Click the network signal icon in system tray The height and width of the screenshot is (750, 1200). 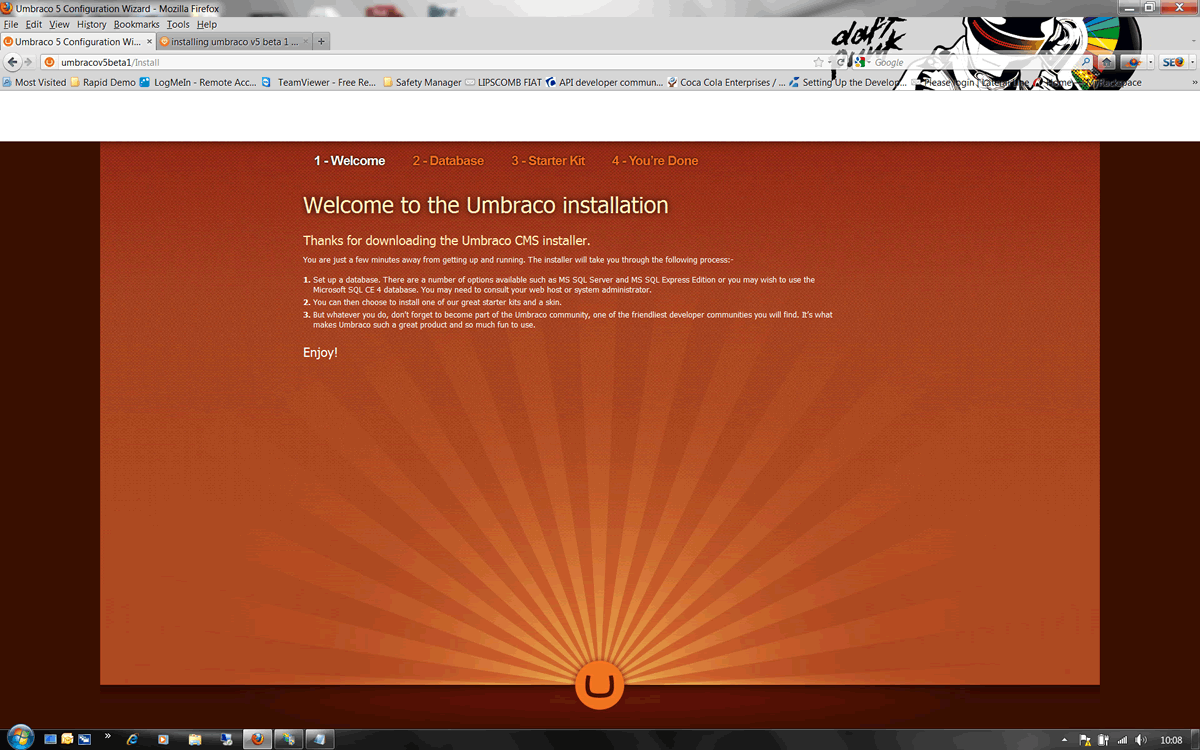1122,740
